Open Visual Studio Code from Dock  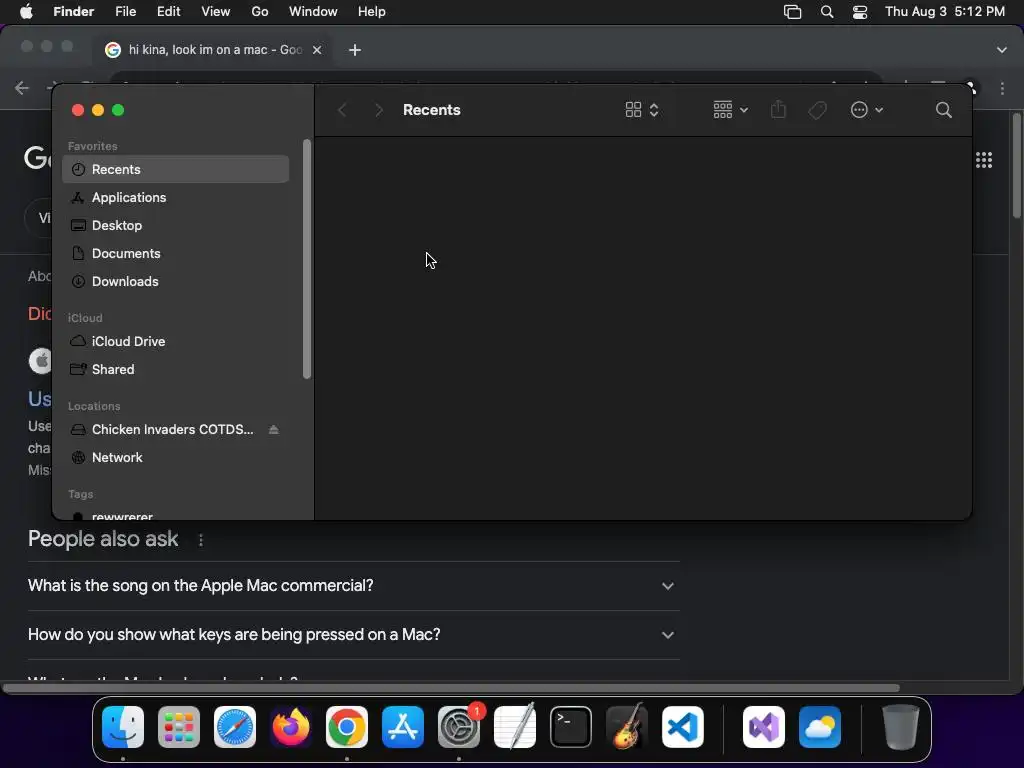tap(683, 727)
